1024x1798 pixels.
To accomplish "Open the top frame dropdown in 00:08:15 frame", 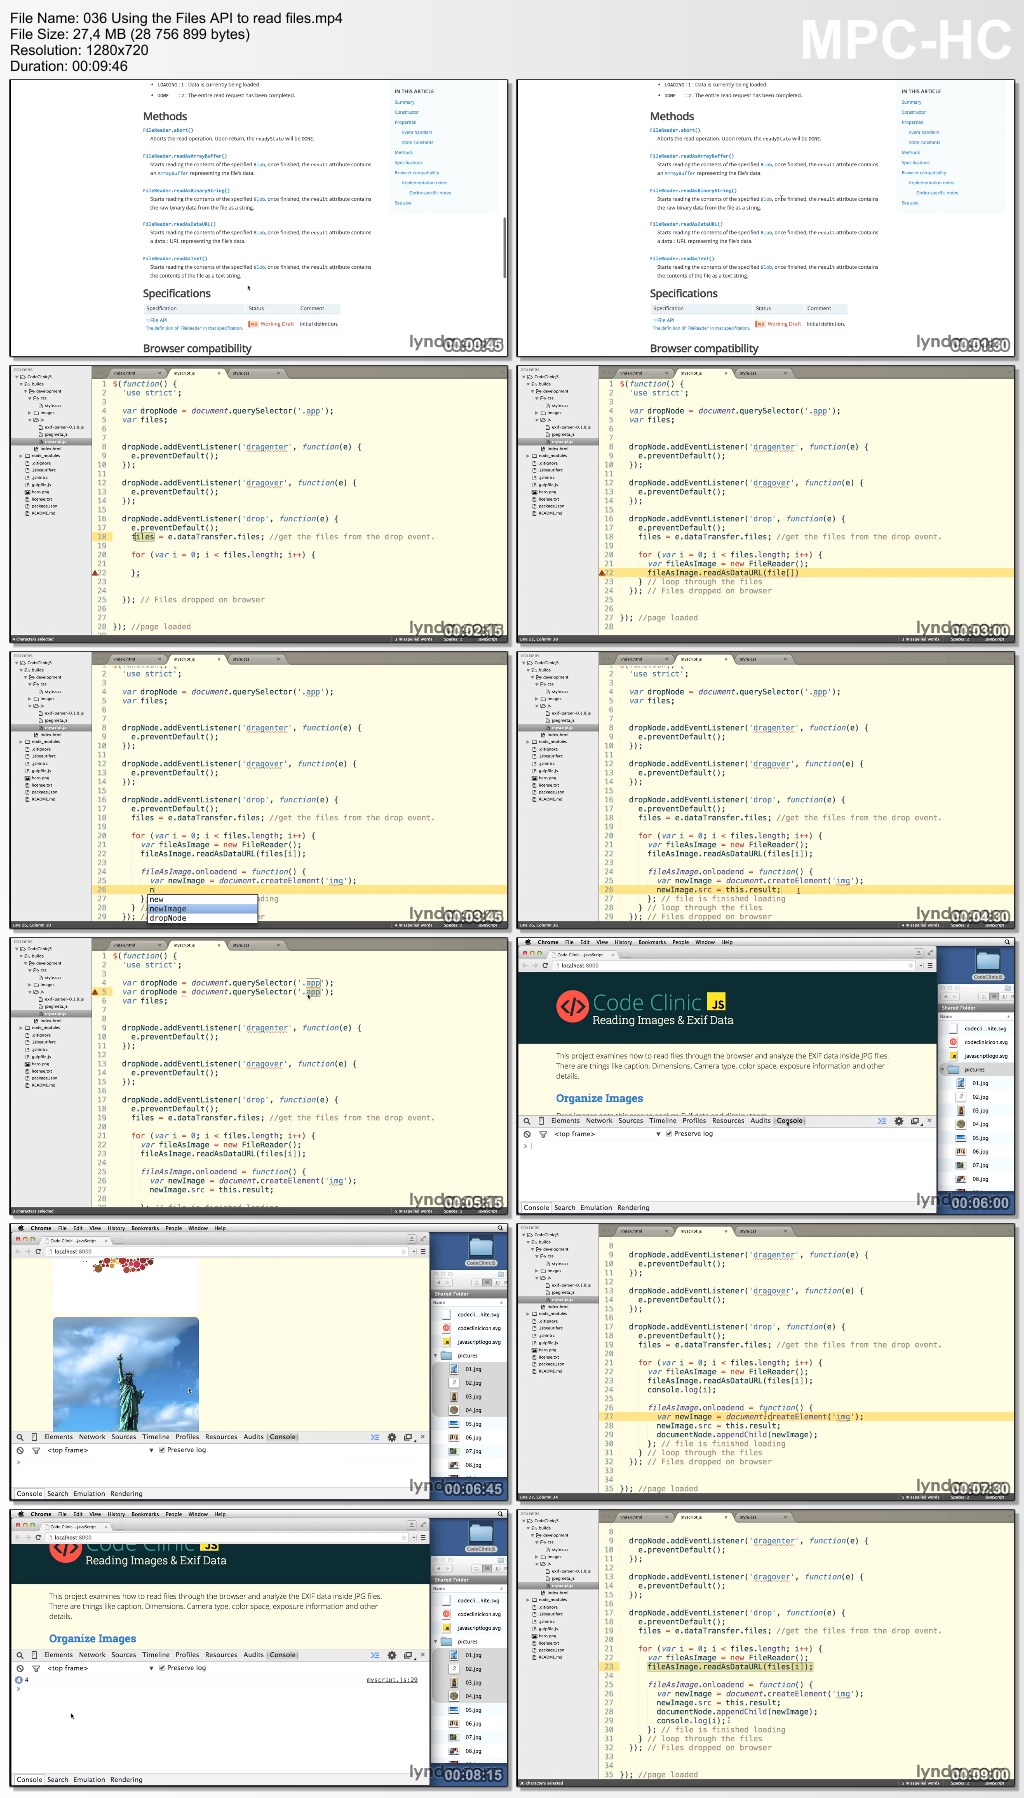I will (98, 1668).
